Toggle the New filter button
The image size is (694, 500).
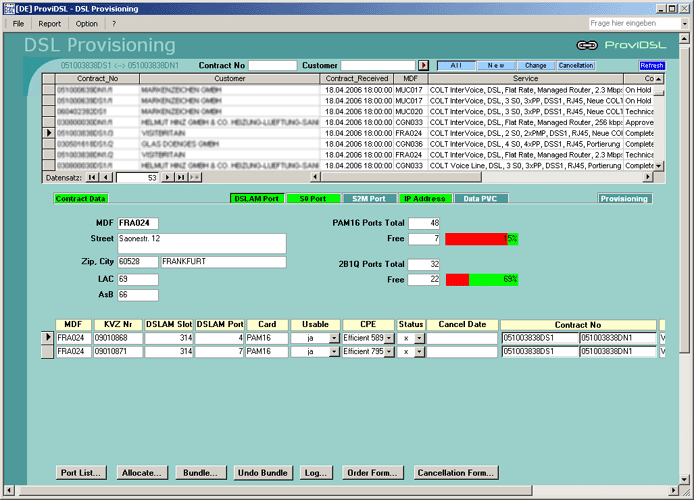pos(496,65)
